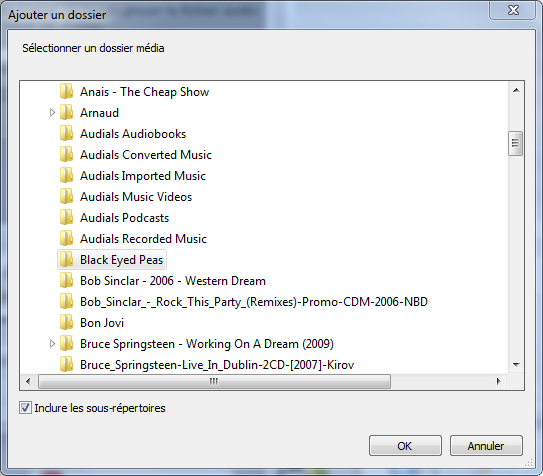
Task: Confirm selection with OK button
Action: pos(405,446)
